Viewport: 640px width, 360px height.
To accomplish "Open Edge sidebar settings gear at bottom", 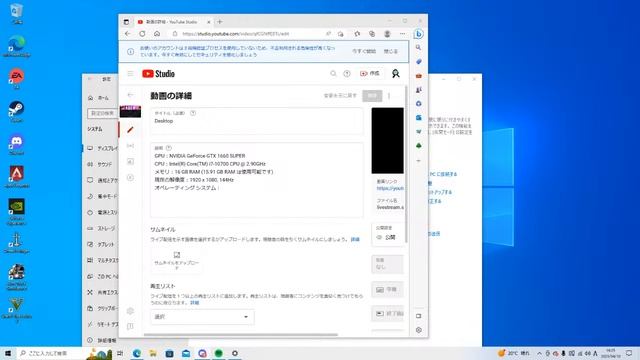I will point(418,330).
